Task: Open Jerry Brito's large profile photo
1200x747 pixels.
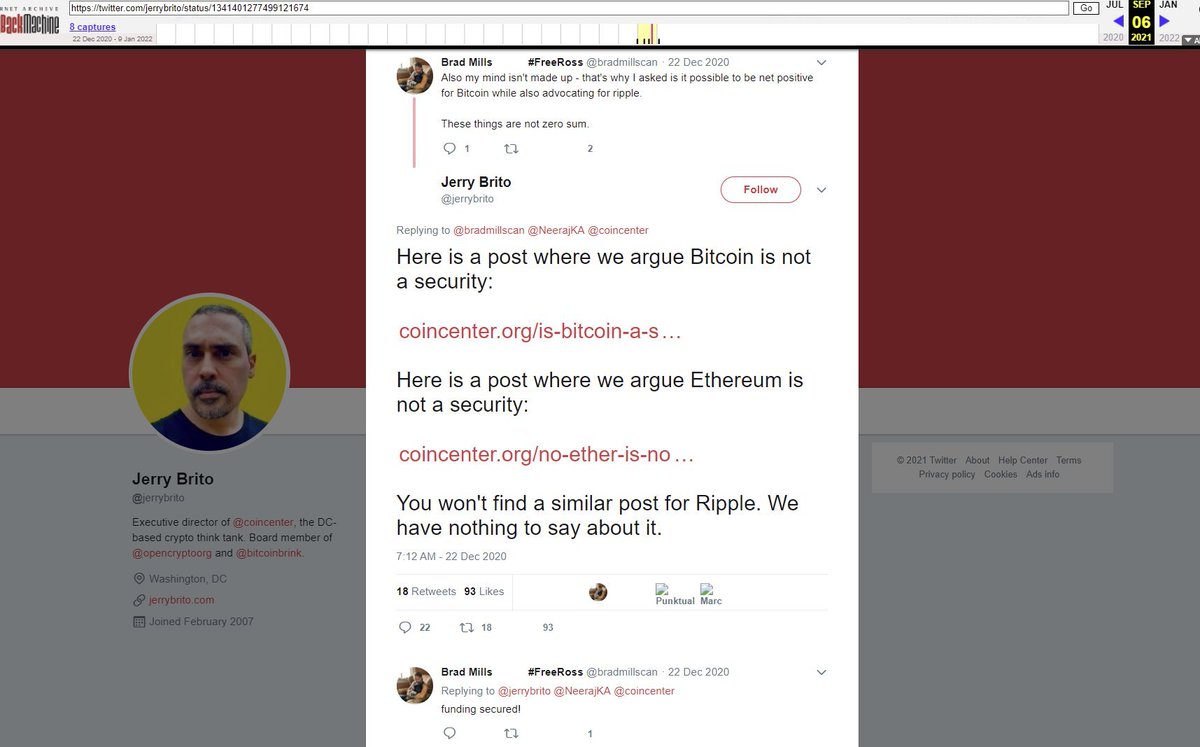Action: pyautogui.click(x=210, y=372)
